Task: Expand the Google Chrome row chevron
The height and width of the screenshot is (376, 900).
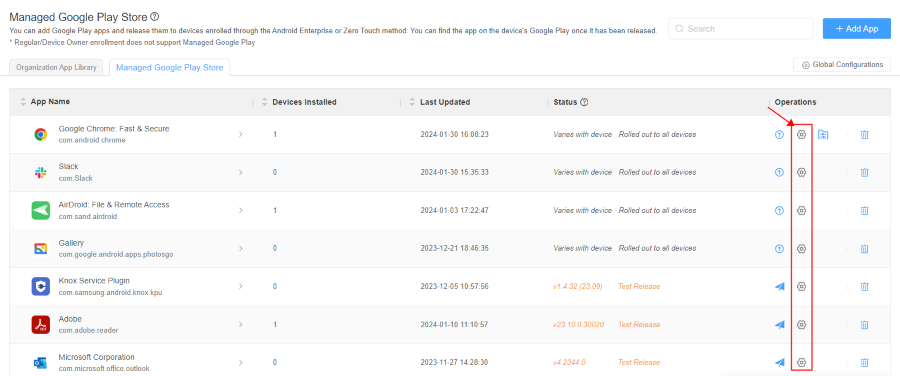Action: (x=240, y=134)
